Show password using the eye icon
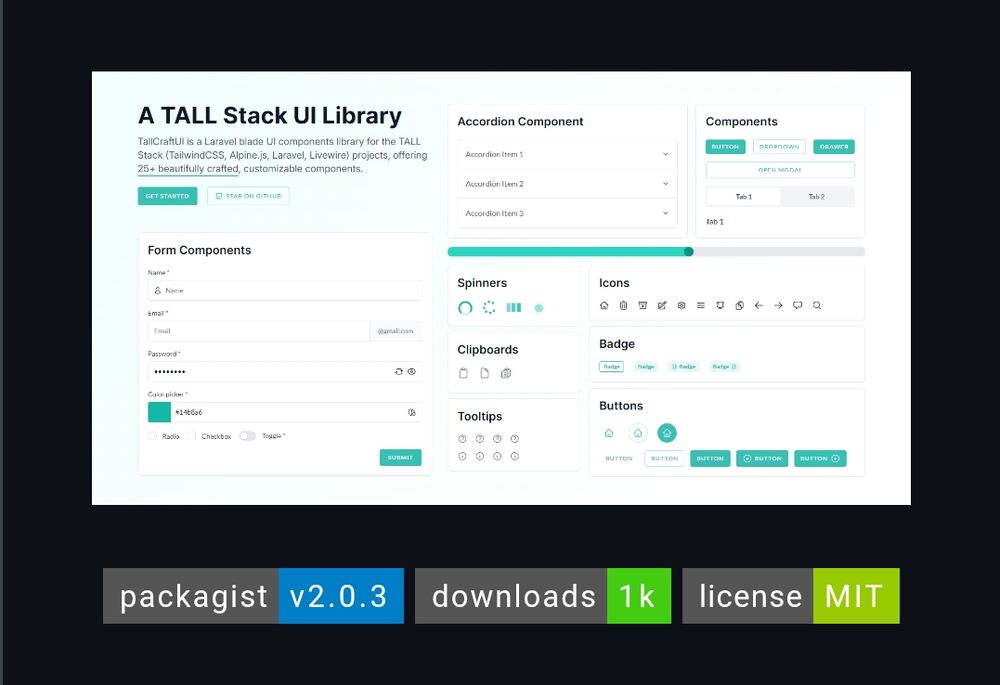 pos(411,371)
